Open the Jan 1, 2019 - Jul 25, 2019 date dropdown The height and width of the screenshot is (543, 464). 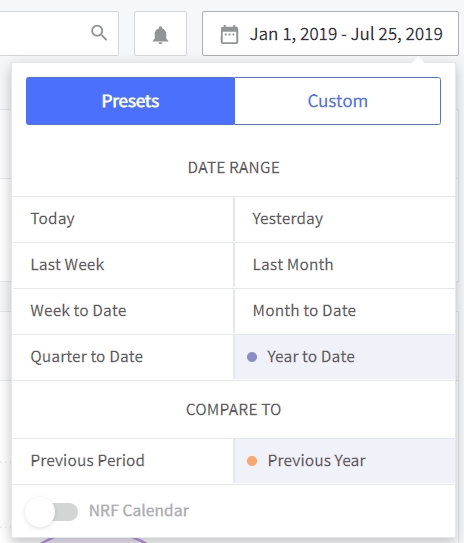tap(330, 34)
